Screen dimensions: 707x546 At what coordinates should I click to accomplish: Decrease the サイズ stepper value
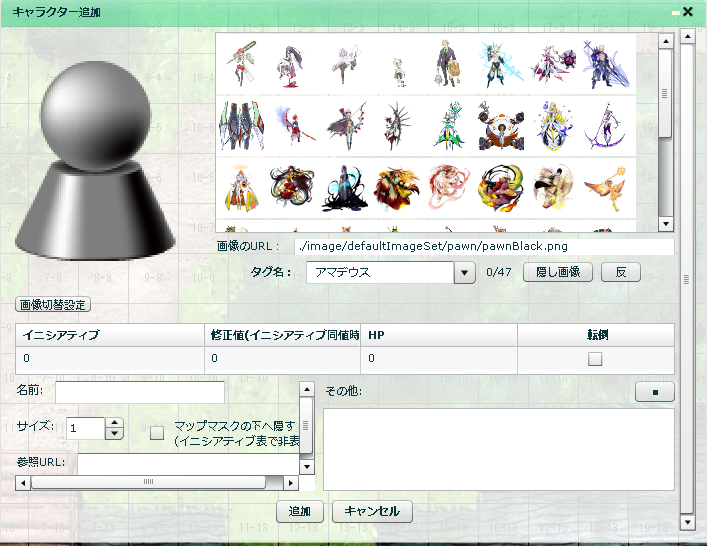coord(115,434)
